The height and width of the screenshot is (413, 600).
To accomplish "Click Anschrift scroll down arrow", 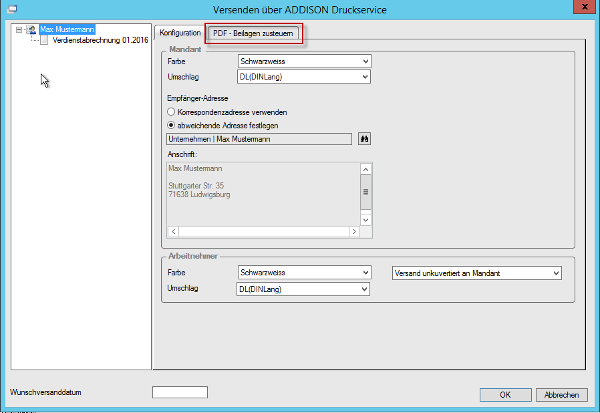I will tap(366, 220).
